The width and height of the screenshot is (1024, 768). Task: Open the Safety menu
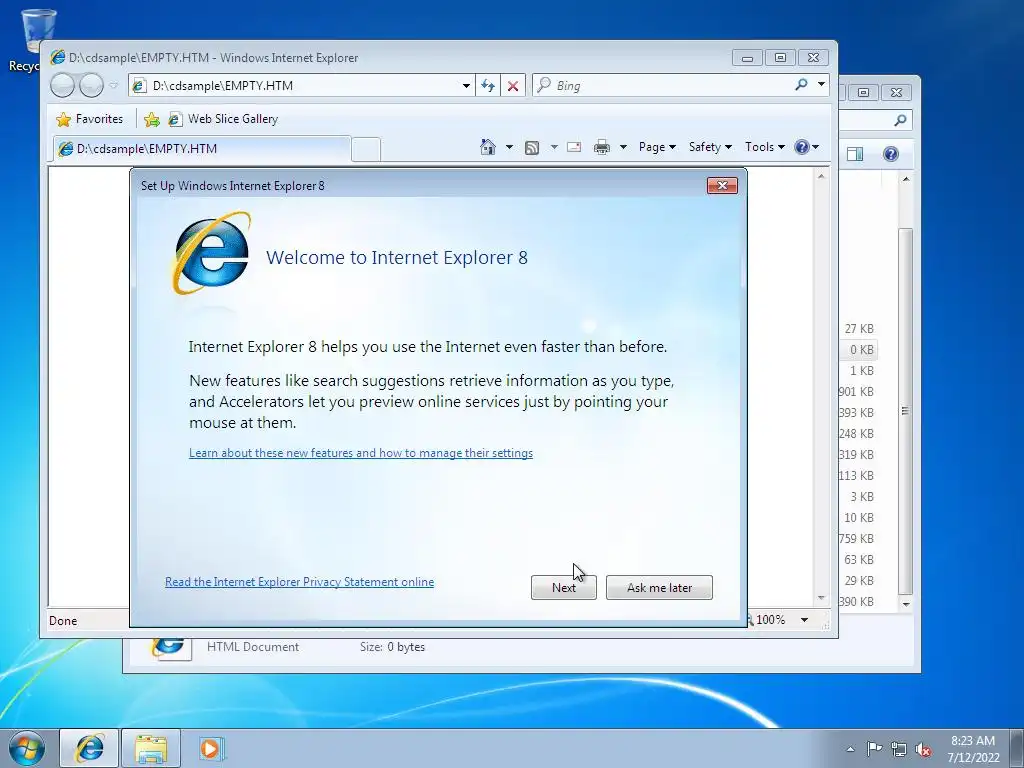click(710, 147)
